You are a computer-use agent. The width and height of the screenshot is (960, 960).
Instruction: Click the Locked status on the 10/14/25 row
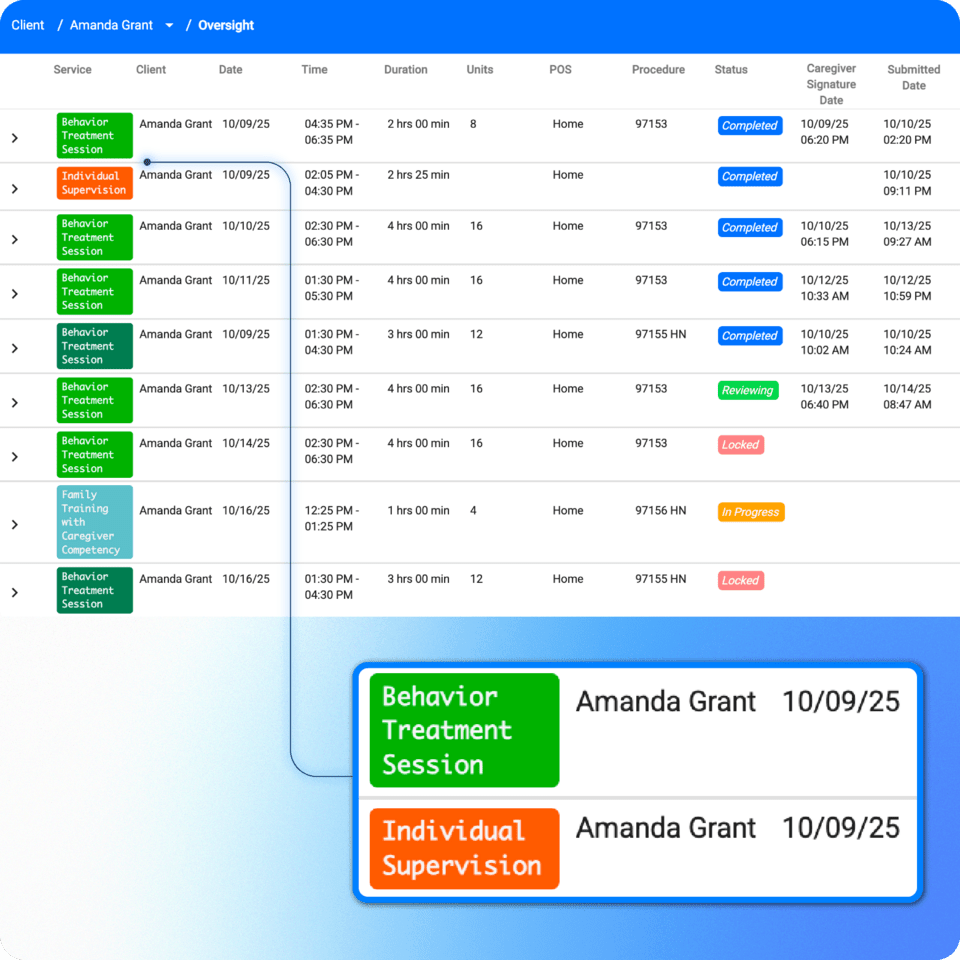point(740,444)
